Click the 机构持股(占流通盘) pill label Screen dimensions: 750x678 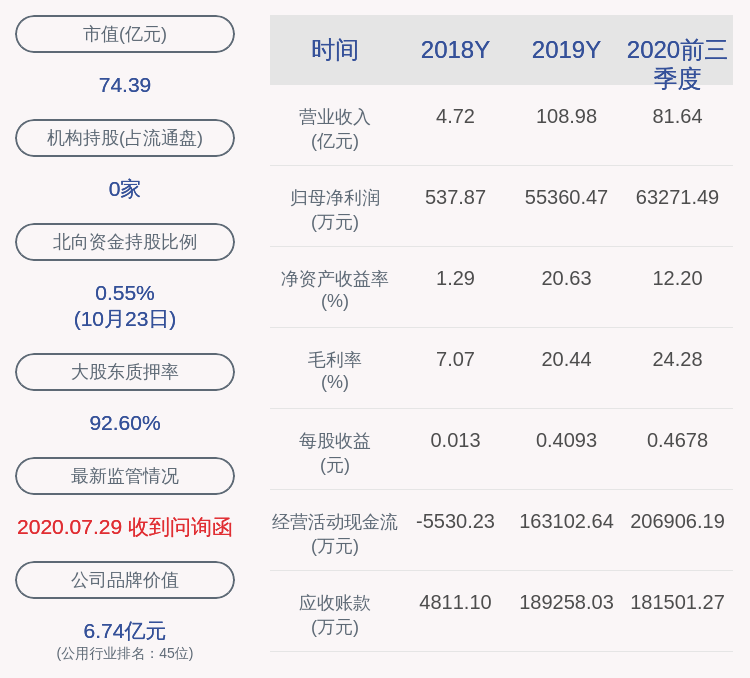[x=125, y=138]
